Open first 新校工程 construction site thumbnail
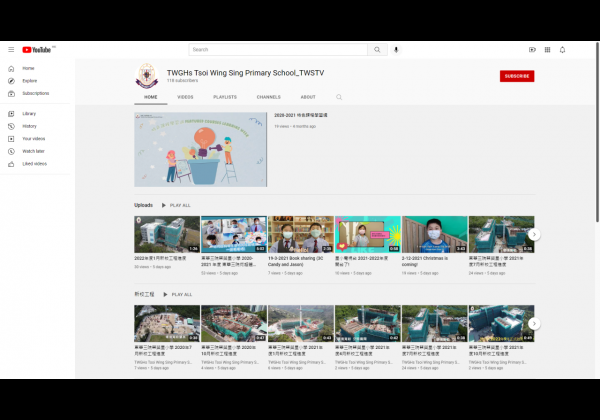 point(167,324)
